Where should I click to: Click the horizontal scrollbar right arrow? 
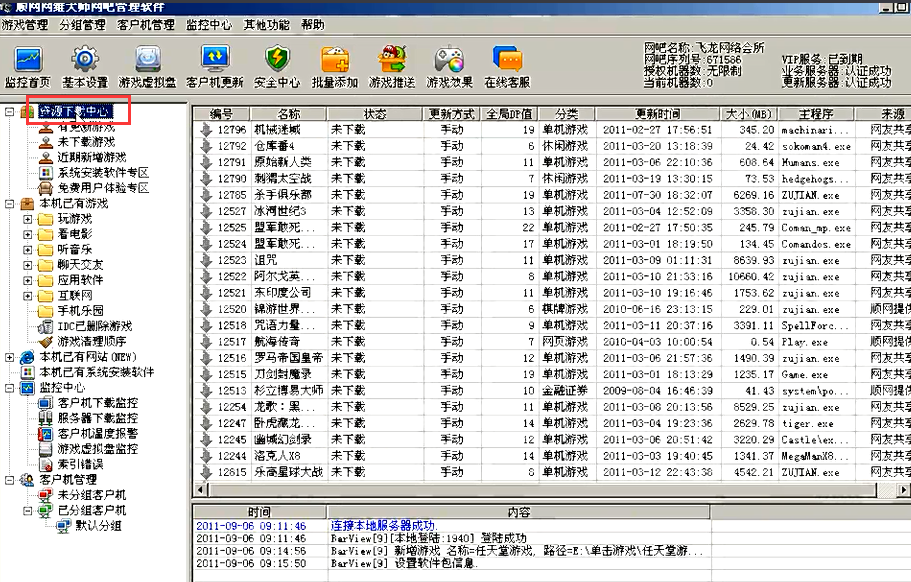[903, 490]
